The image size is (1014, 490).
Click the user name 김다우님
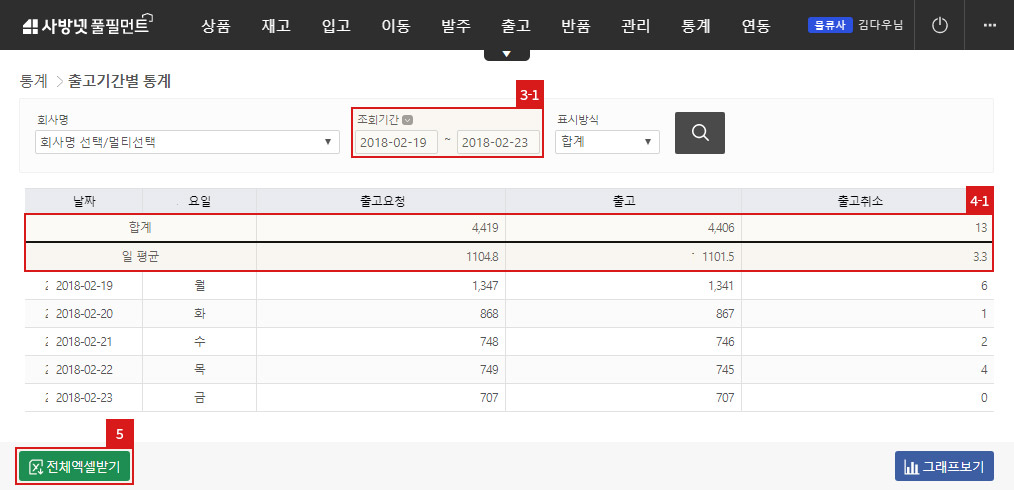[x=881, y=25]
